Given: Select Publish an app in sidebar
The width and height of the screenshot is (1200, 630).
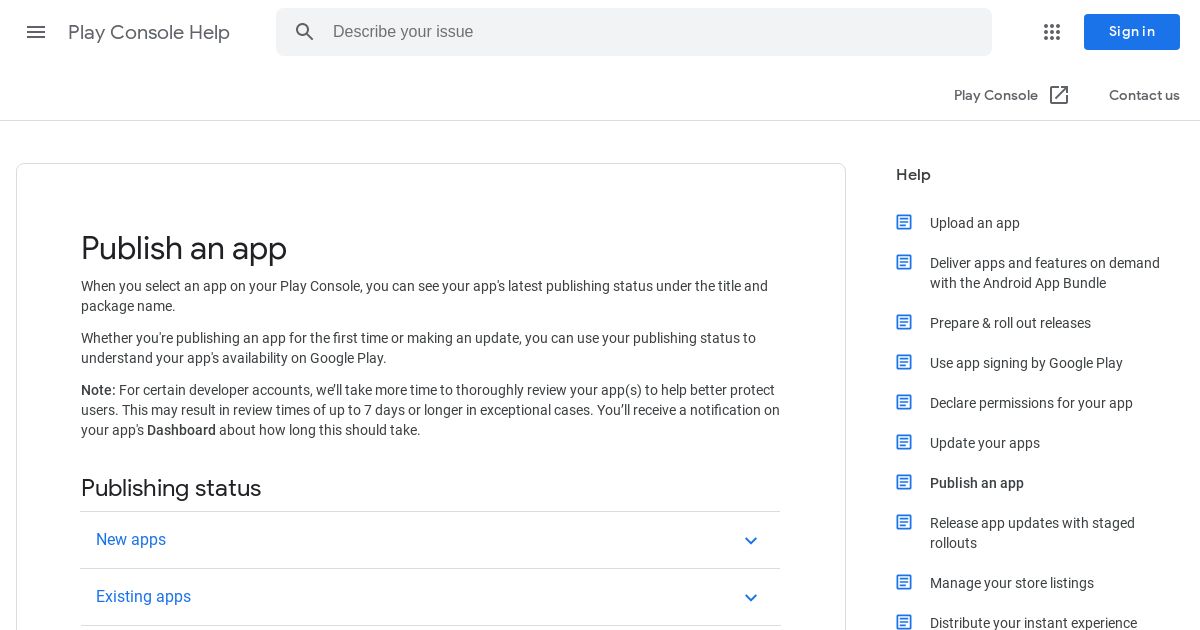Looking at the screenshot, I should [x=977, y=483].
